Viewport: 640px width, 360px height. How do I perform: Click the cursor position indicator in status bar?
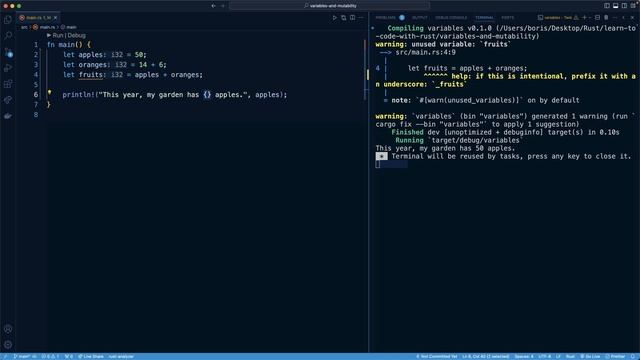[x=486, y=356]
